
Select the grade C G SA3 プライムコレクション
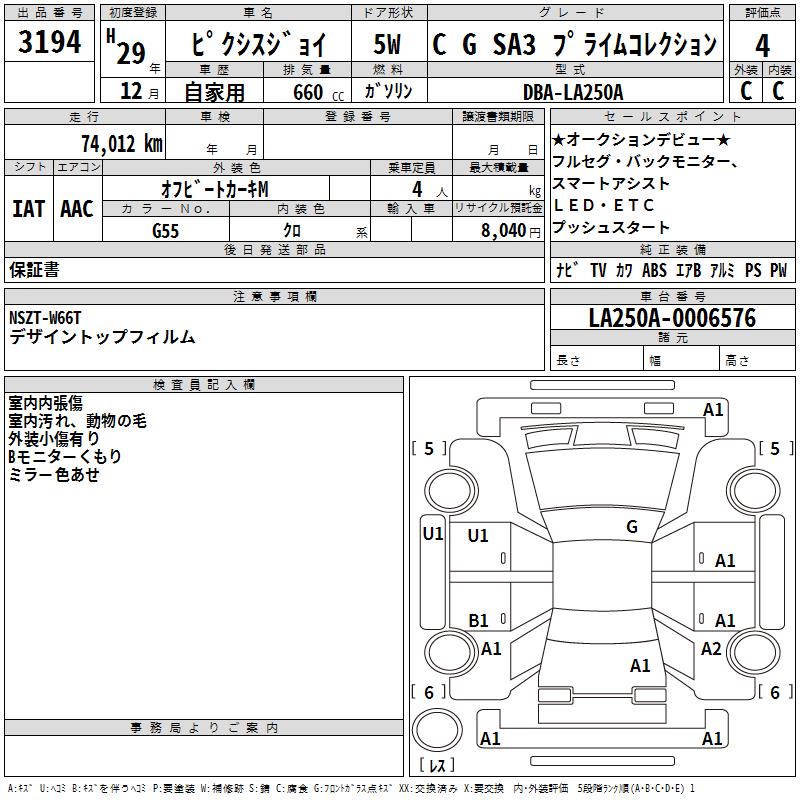pos(574,44)
